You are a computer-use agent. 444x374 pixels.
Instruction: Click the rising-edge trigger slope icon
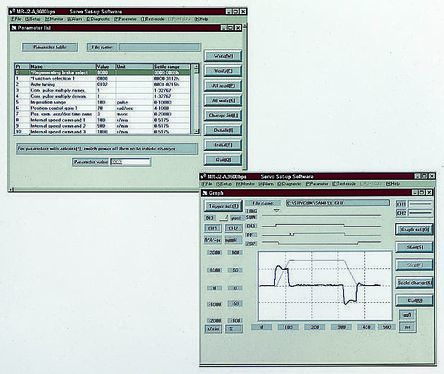tap(224, 218)
